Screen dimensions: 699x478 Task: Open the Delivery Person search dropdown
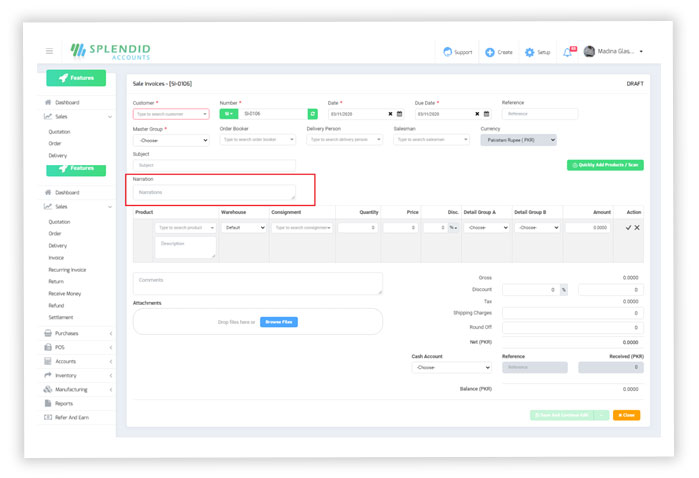345,140
